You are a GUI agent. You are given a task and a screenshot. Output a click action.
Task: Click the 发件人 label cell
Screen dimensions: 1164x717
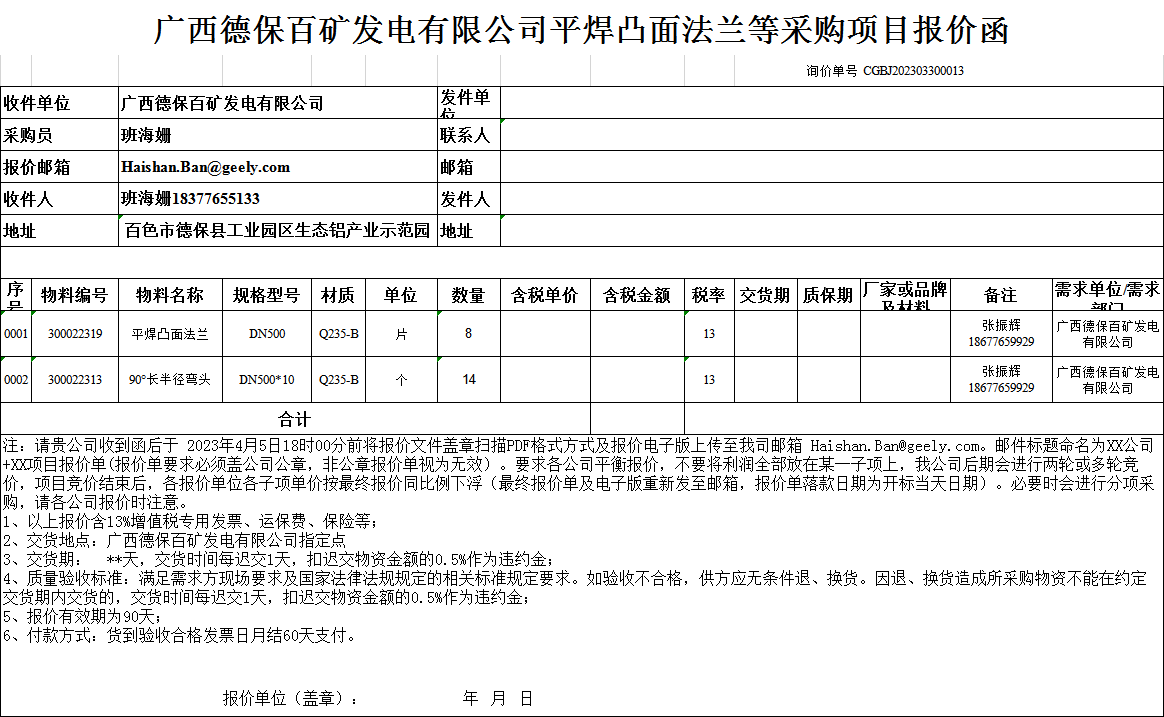(x=469, y=199)
